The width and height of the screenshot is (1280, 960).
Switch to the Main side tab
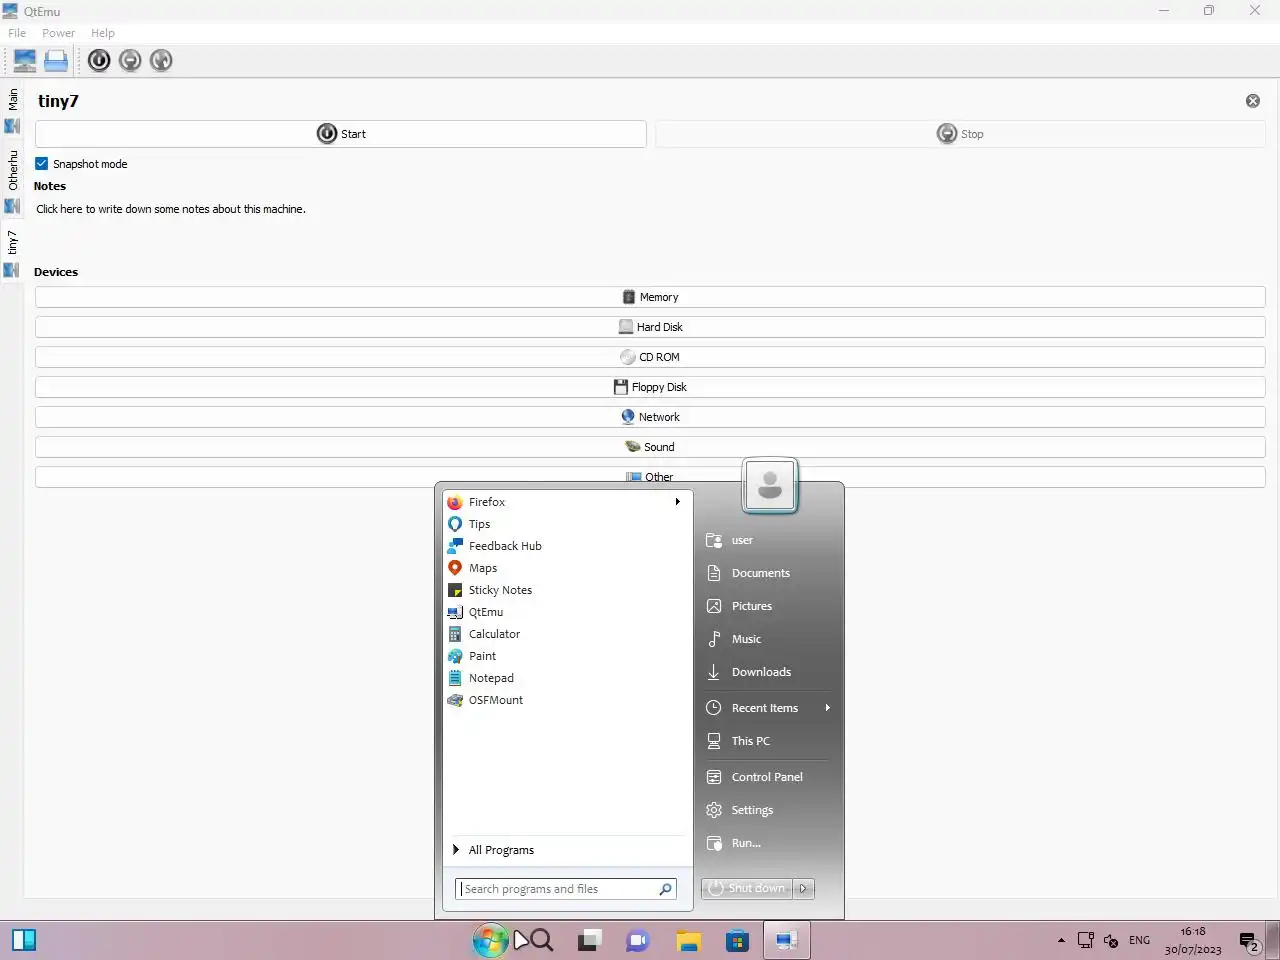[12, 110]
